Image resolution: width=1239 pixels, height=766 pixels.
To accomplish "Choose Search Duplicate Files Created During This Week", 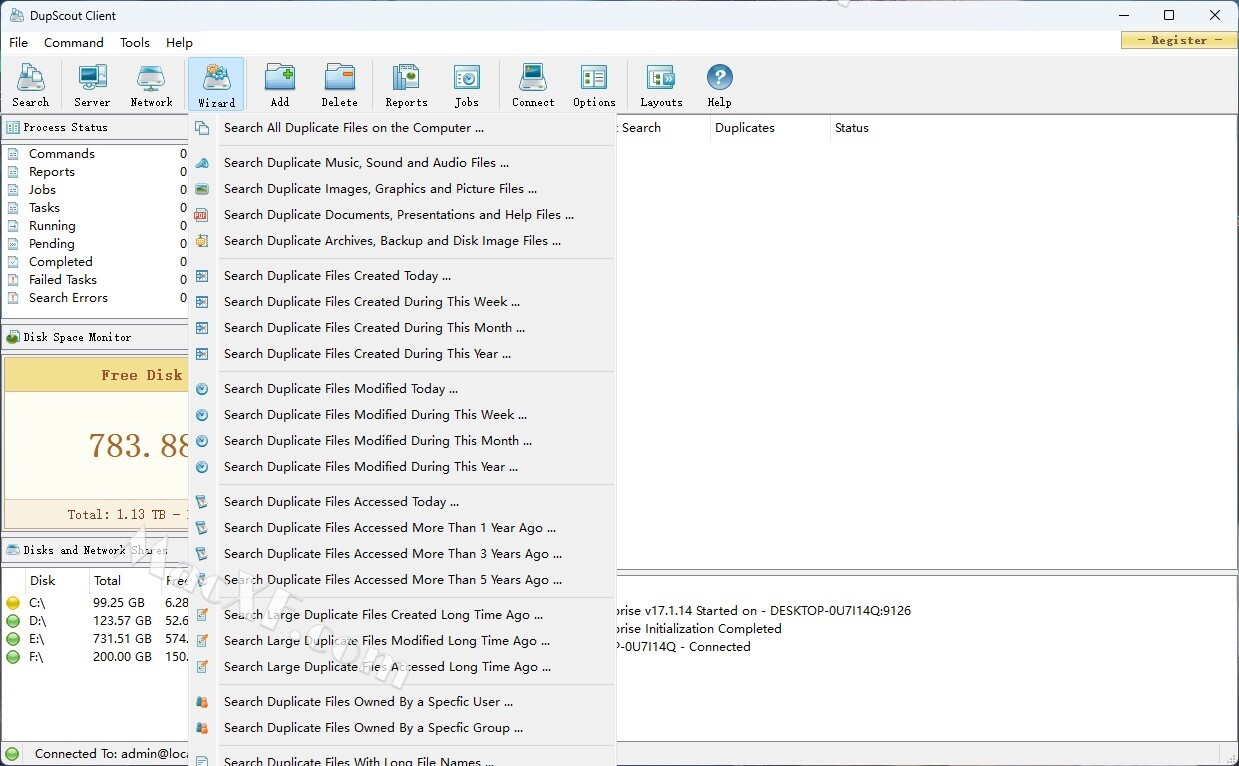I will pyautogui.click(x=402, y=302).
